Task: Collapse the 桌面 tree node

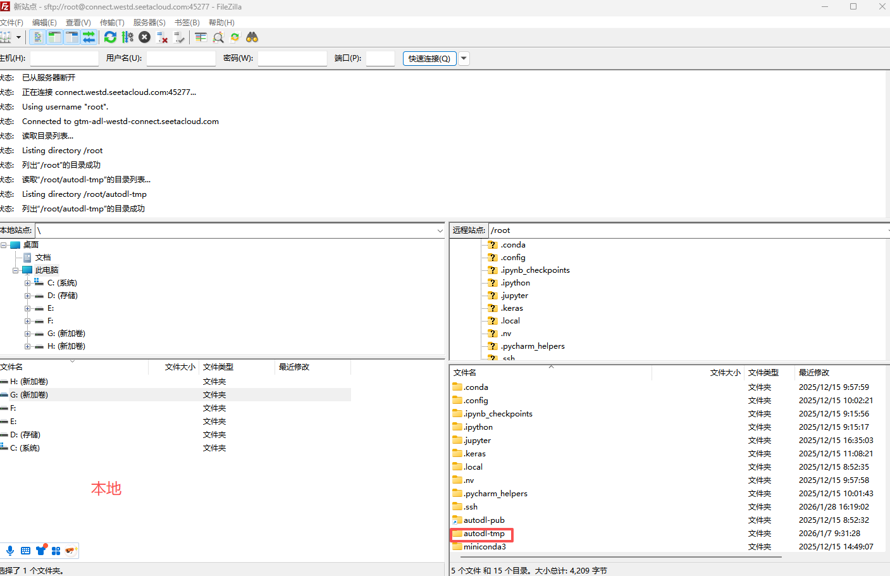Action: point(3,245)
